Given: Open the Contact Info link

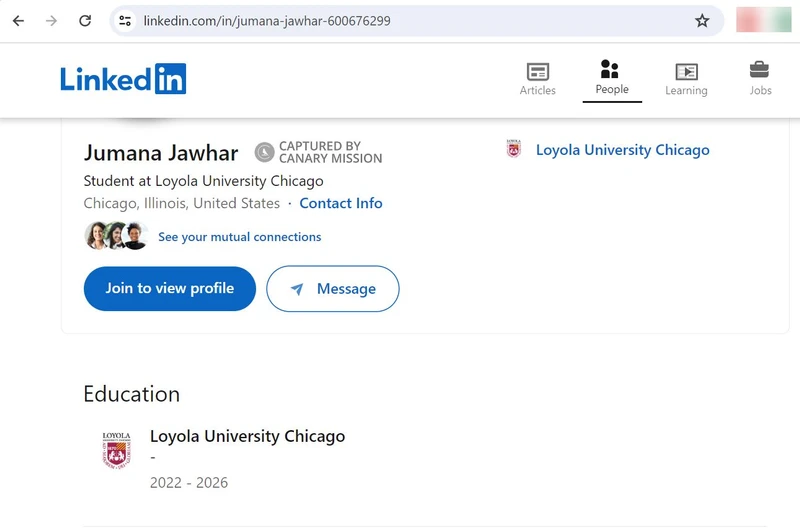Looking at the screenshot, I should 341,203.
